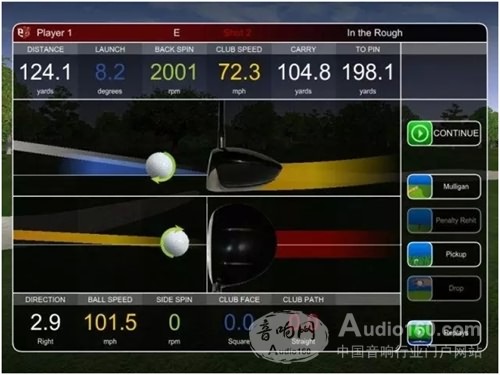Click the top-view golf ball spin indicator
This screenshot has width=500, height=375.
(175, 242)
